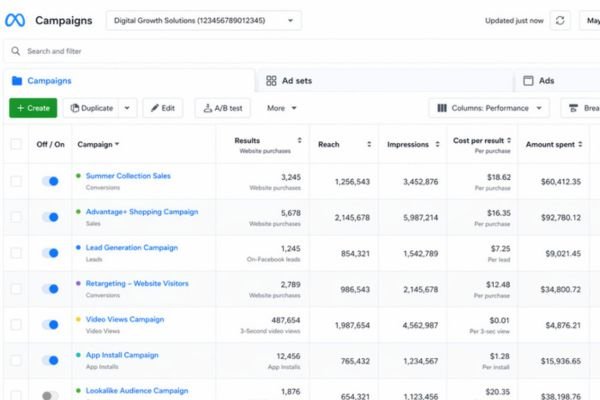
Task: Click the A/B test button
Action: tap(223, 108)
